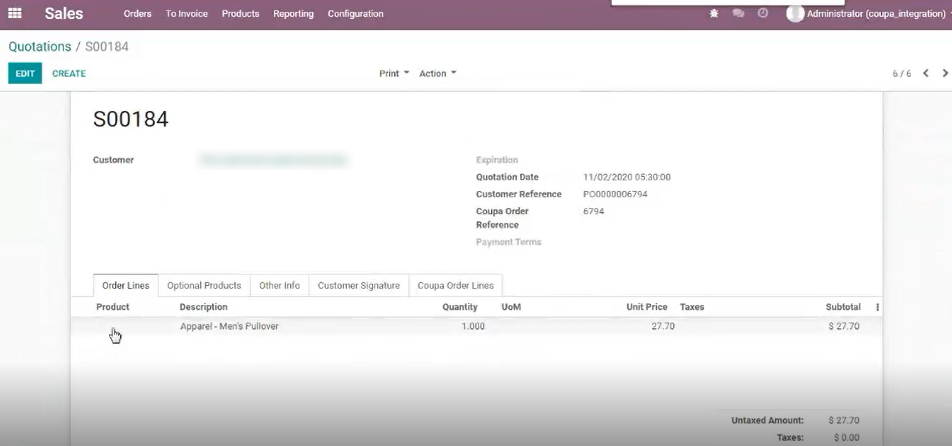952x446 pixels.
Task: Open column options three-dot icon in table header
Action: [x=877, y=308]
